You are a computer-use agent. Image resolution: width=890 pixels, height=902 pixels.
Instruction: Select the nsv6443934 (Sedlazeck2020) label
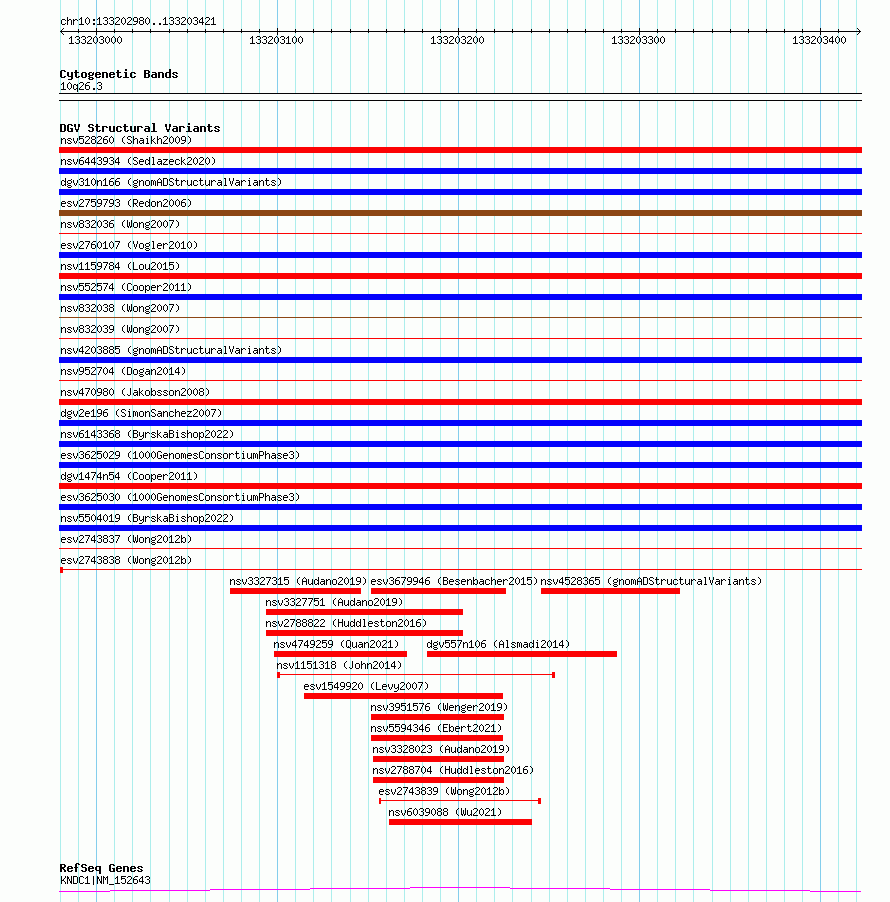(x=138, y=161)
